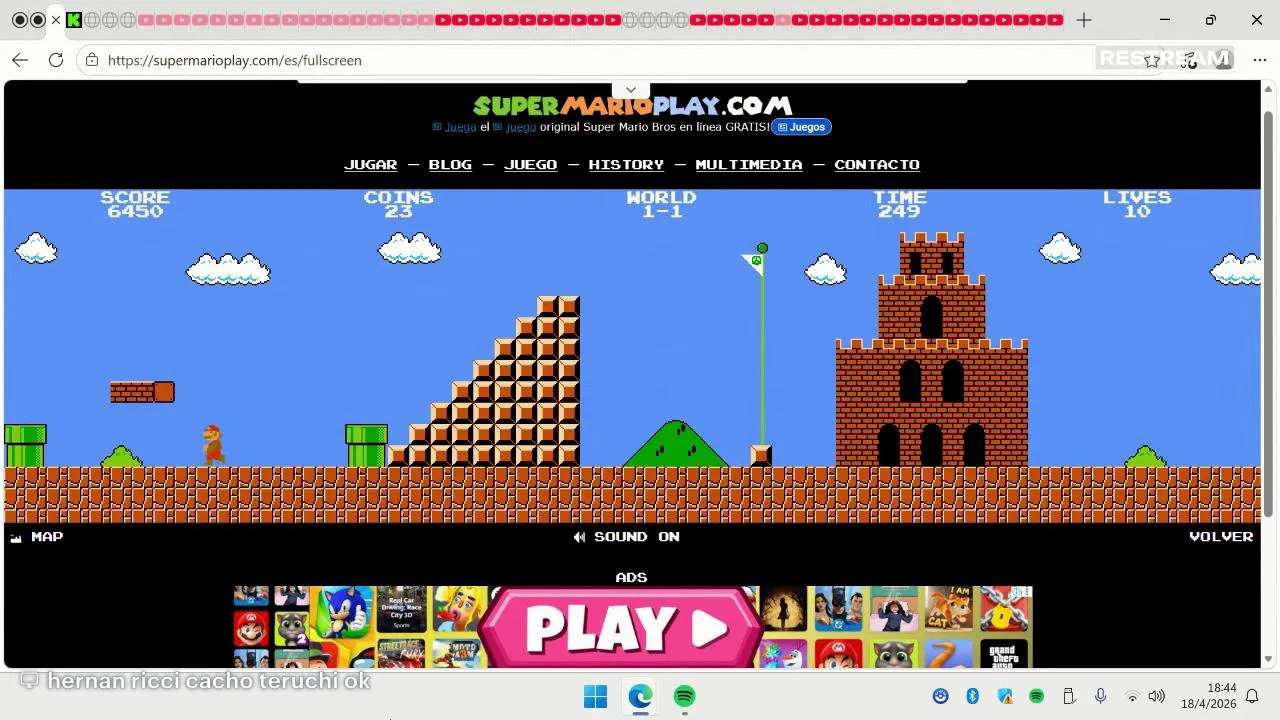View site info via the padlock icon
This screenshot has height=720, width=1280.
point(92,60)
